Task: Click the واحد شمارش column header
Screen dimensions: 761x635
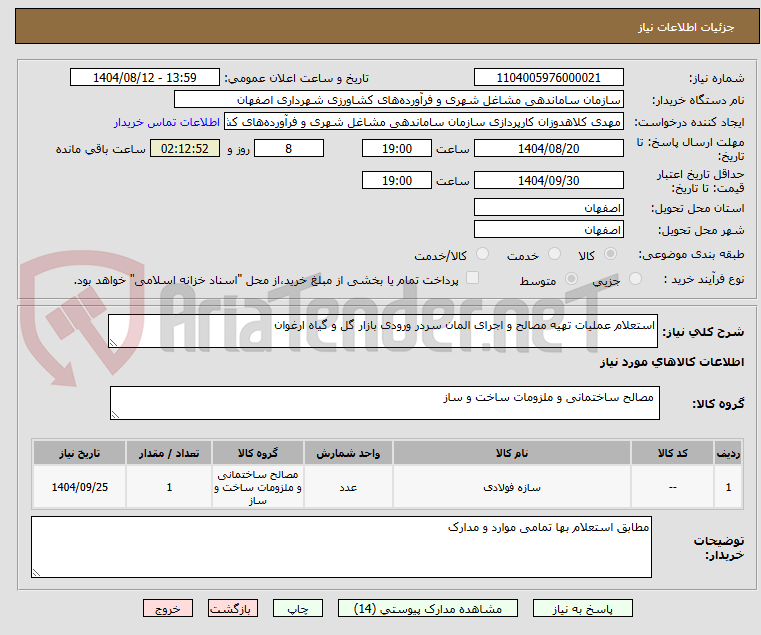Action: [x=348, y=453]
